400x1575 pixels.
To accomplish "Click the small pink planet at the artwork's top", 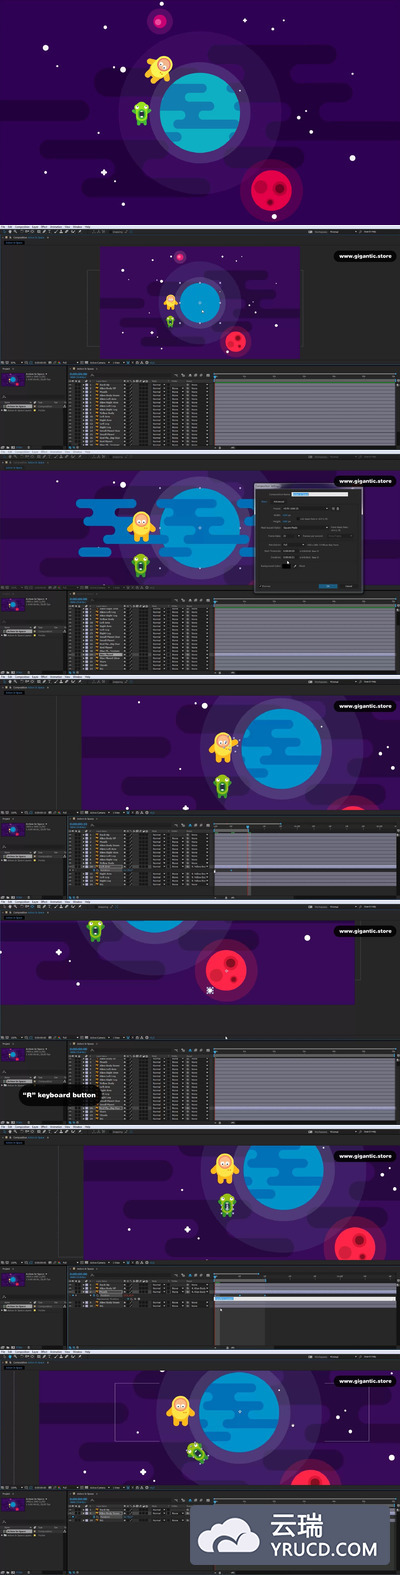I will click(159, 20).
